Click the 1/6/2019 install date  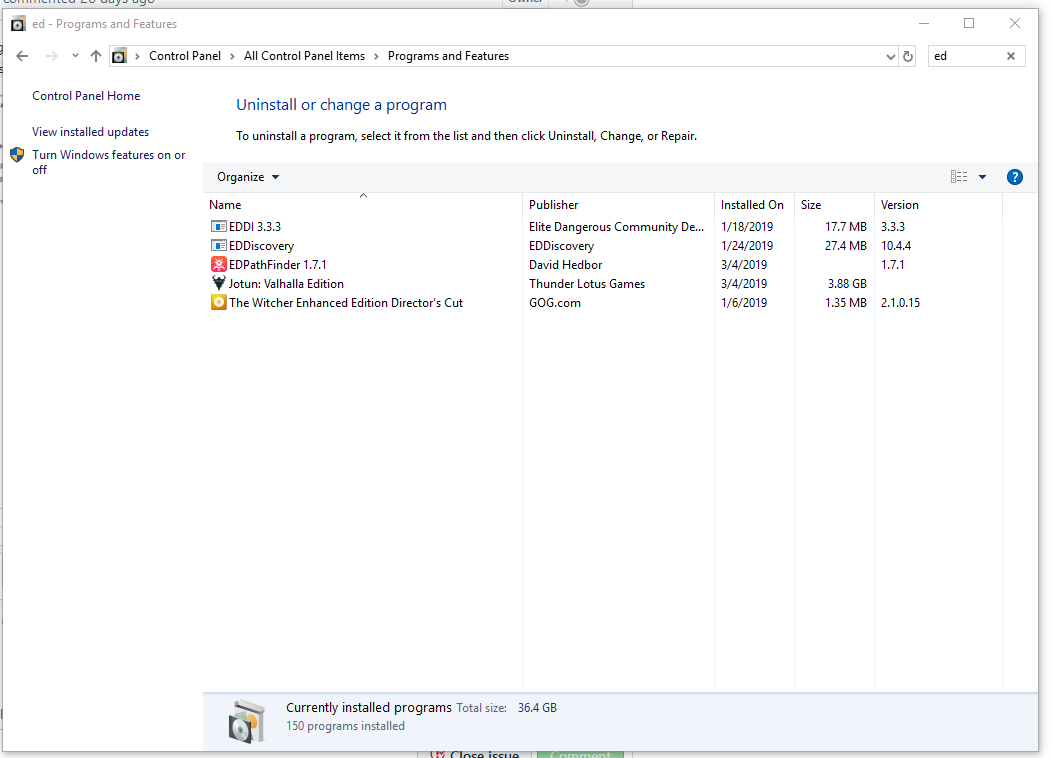744,303
